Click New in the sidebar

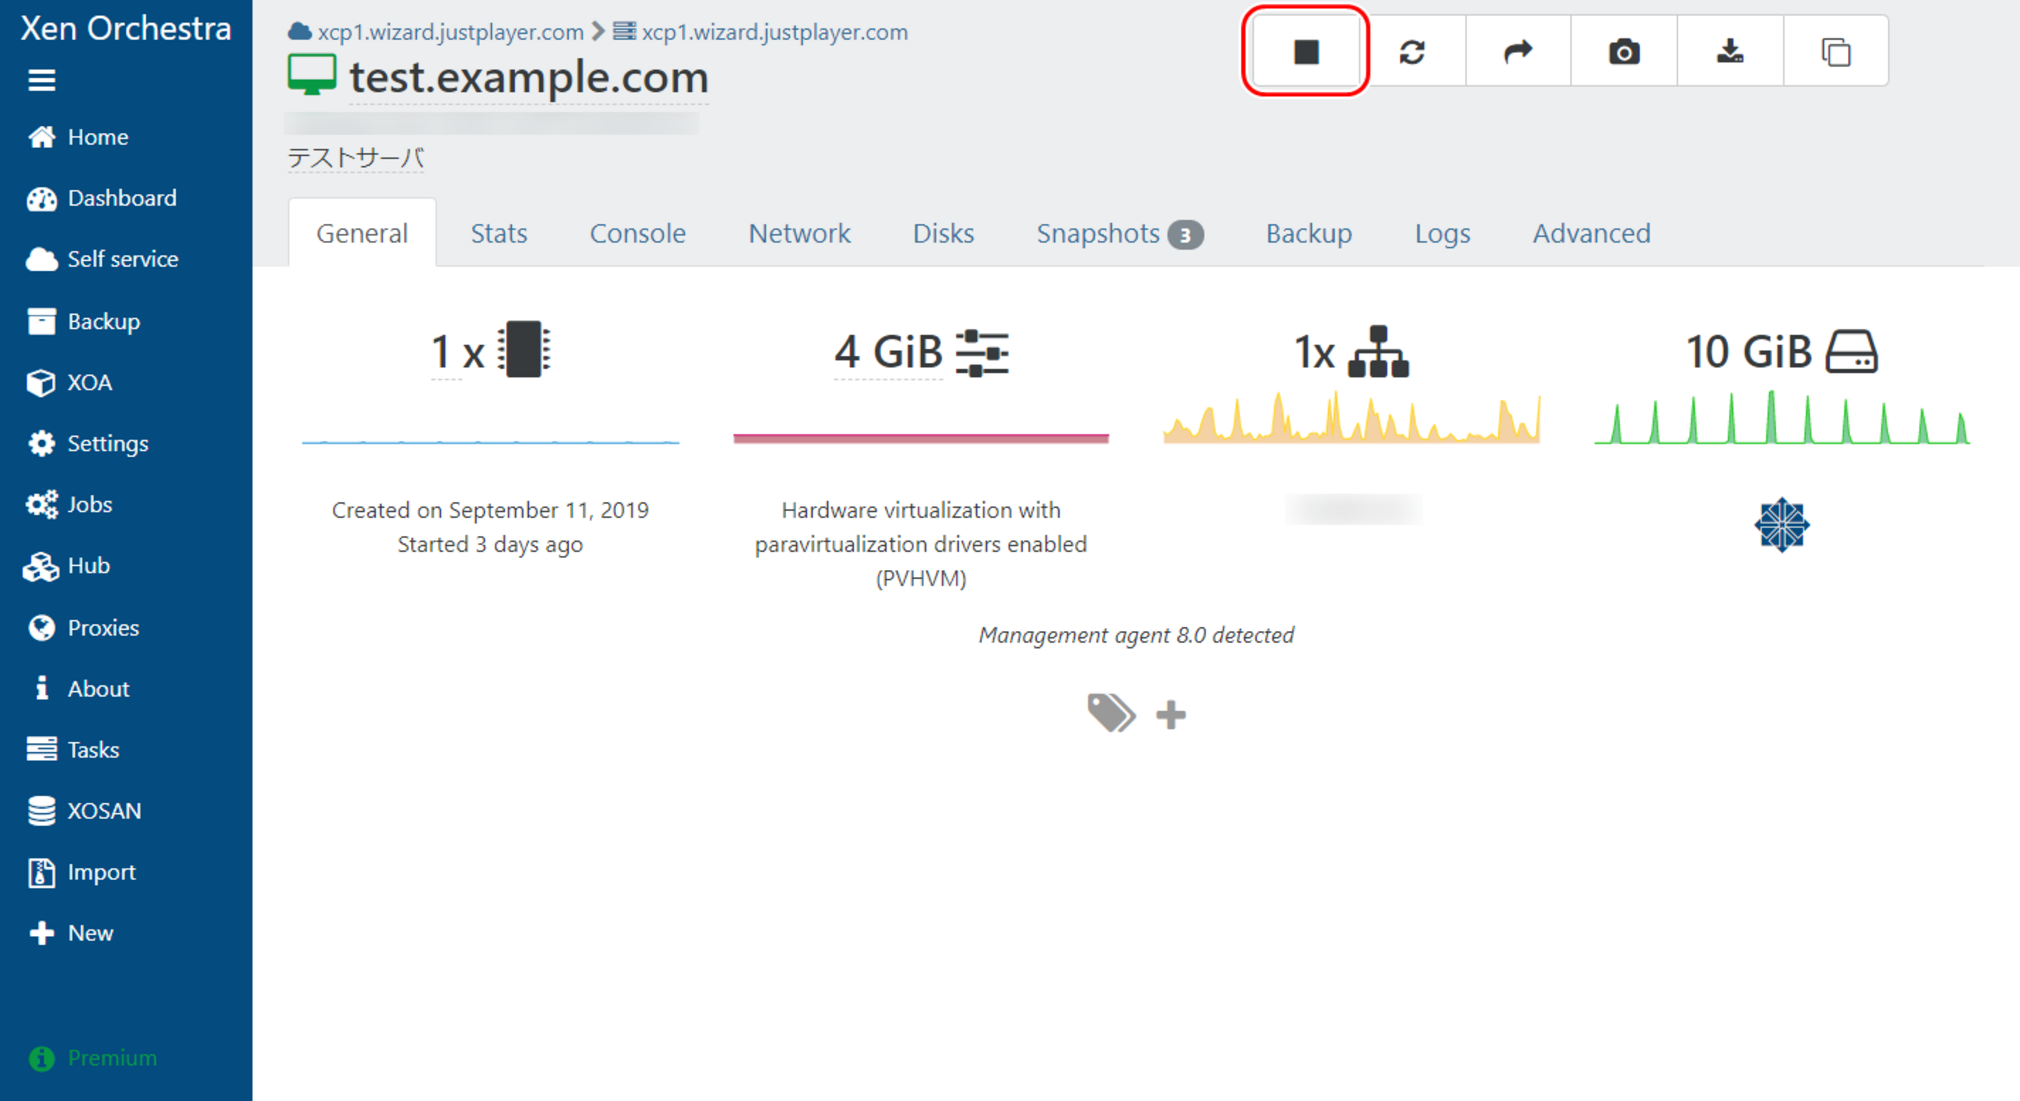pyautogui.click(x=71, y=933)
